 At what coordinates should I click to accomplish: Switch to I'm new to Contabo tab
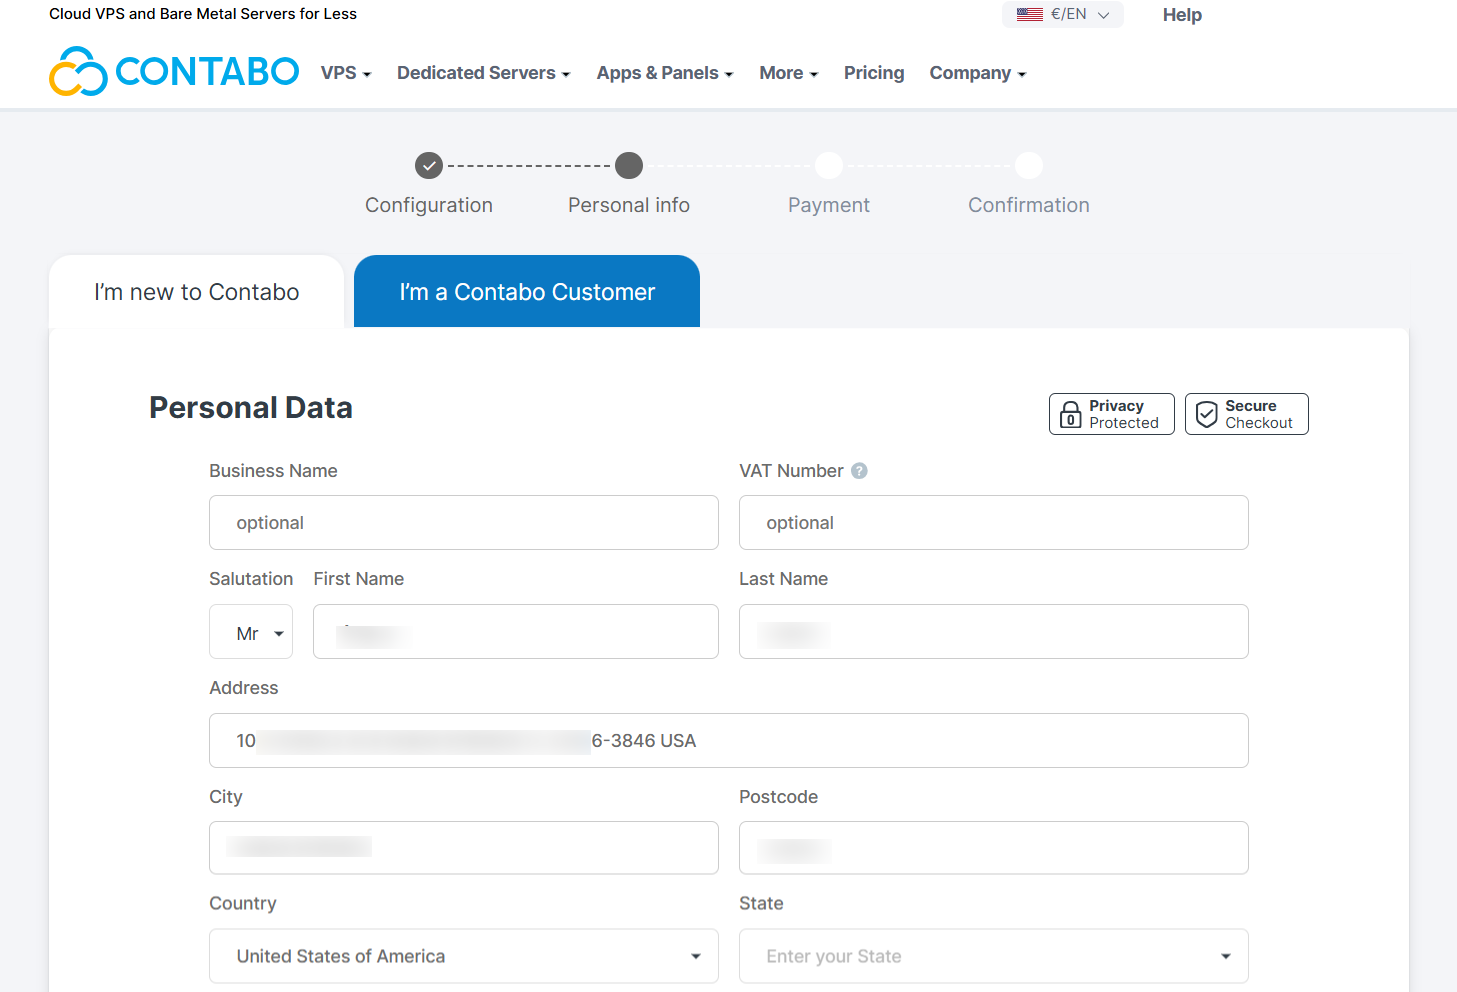(197, 292)
